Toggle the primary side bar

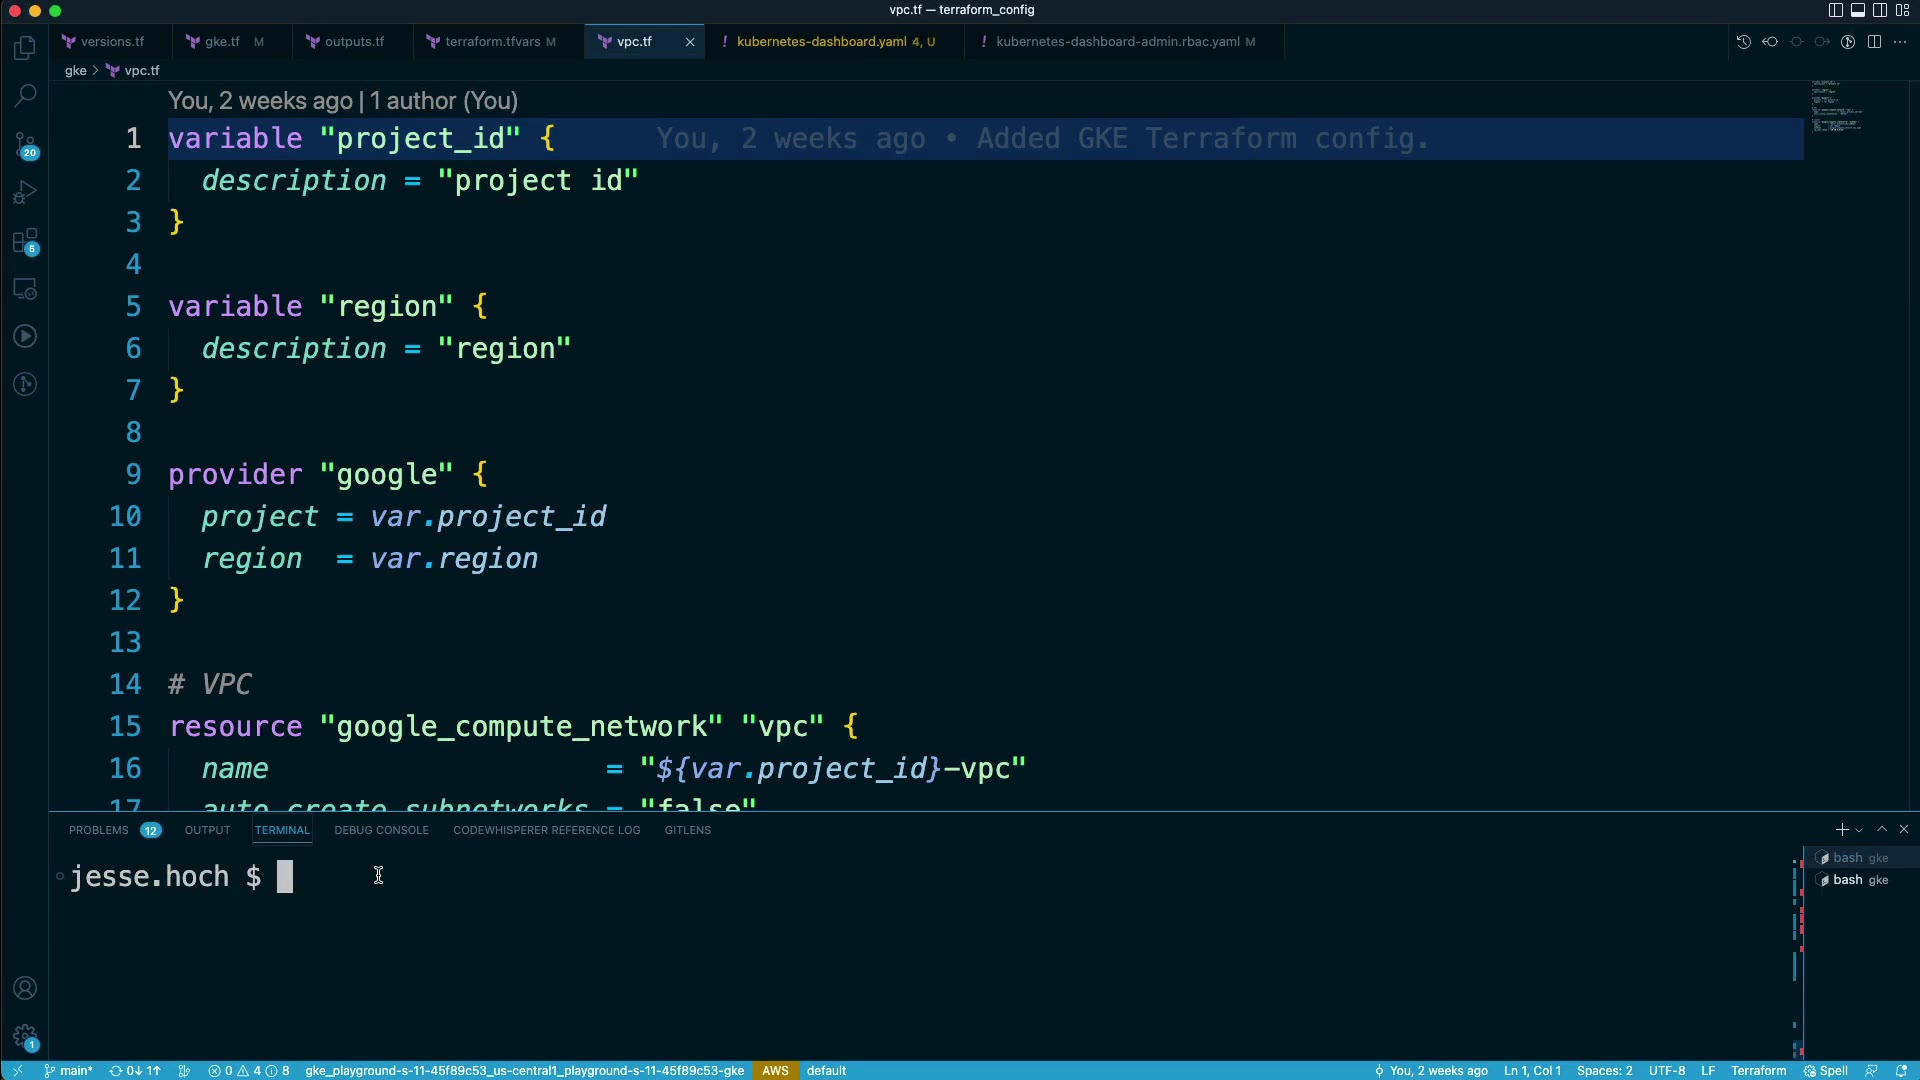click(x=1835, y=10)
